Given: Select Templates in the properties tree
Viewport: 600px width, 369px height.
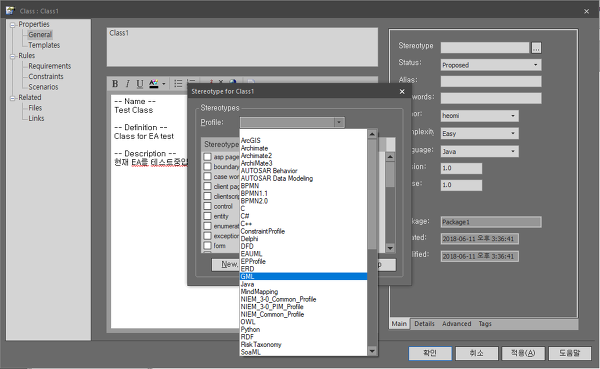Looking at the screenshot, I should pyautogui.click(x=44, y=45).
